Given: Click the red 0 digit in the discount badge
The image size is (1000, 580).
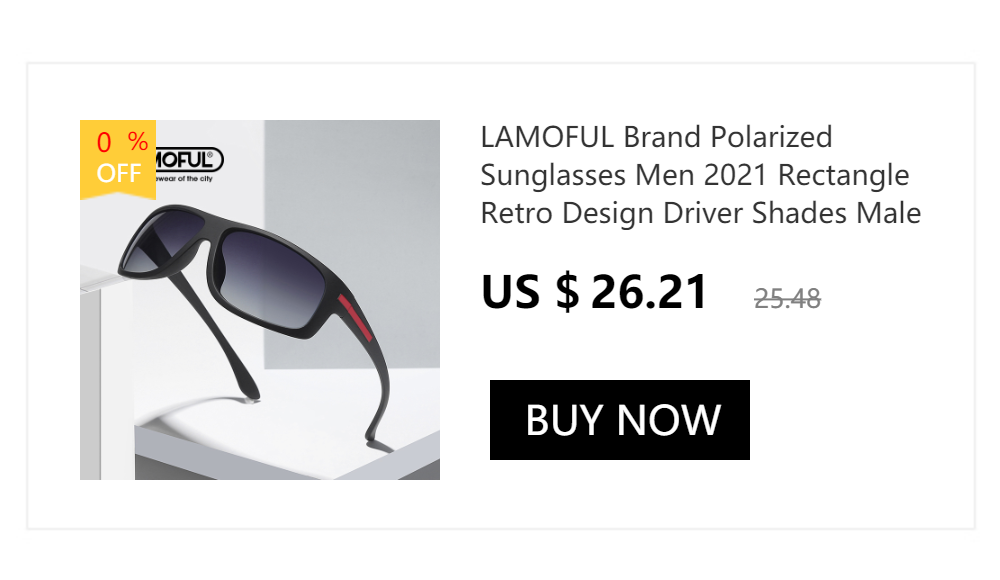Looking at the screenshot, I should point(104,142).
